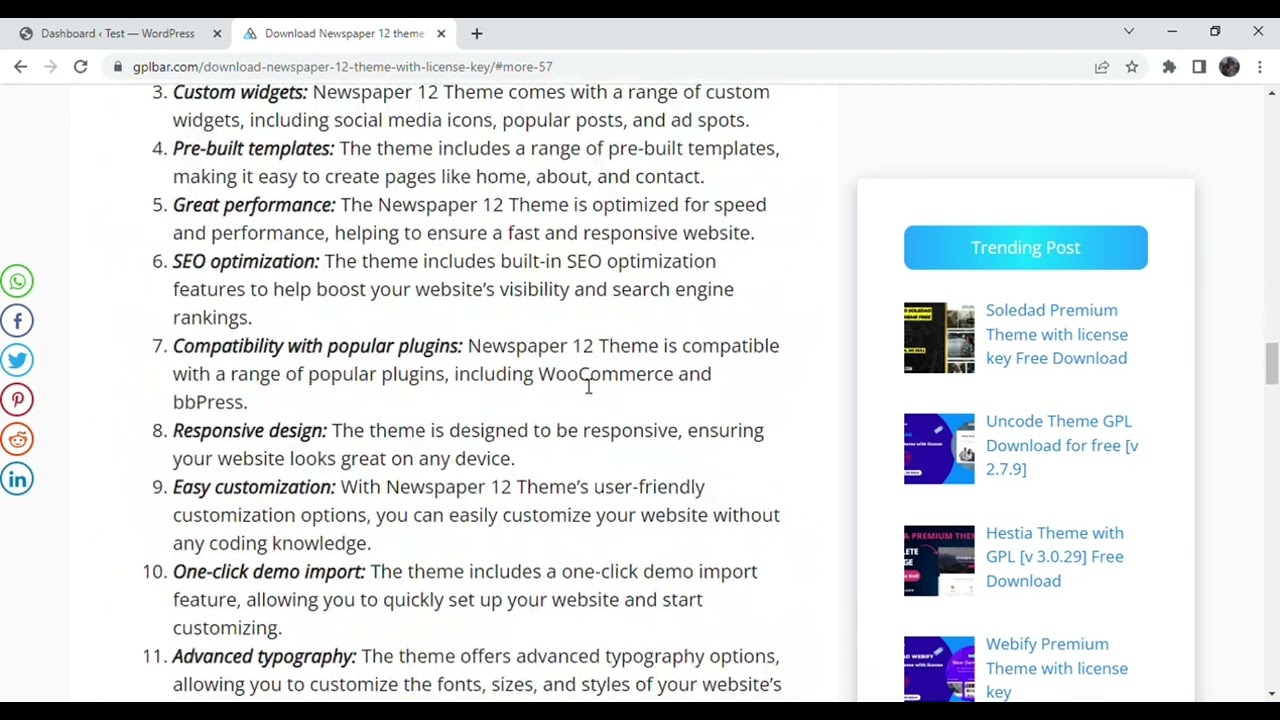Viewport: 1280px width, 720px height.
Task: Share page via Reddit icon
Action: [17, 439]
